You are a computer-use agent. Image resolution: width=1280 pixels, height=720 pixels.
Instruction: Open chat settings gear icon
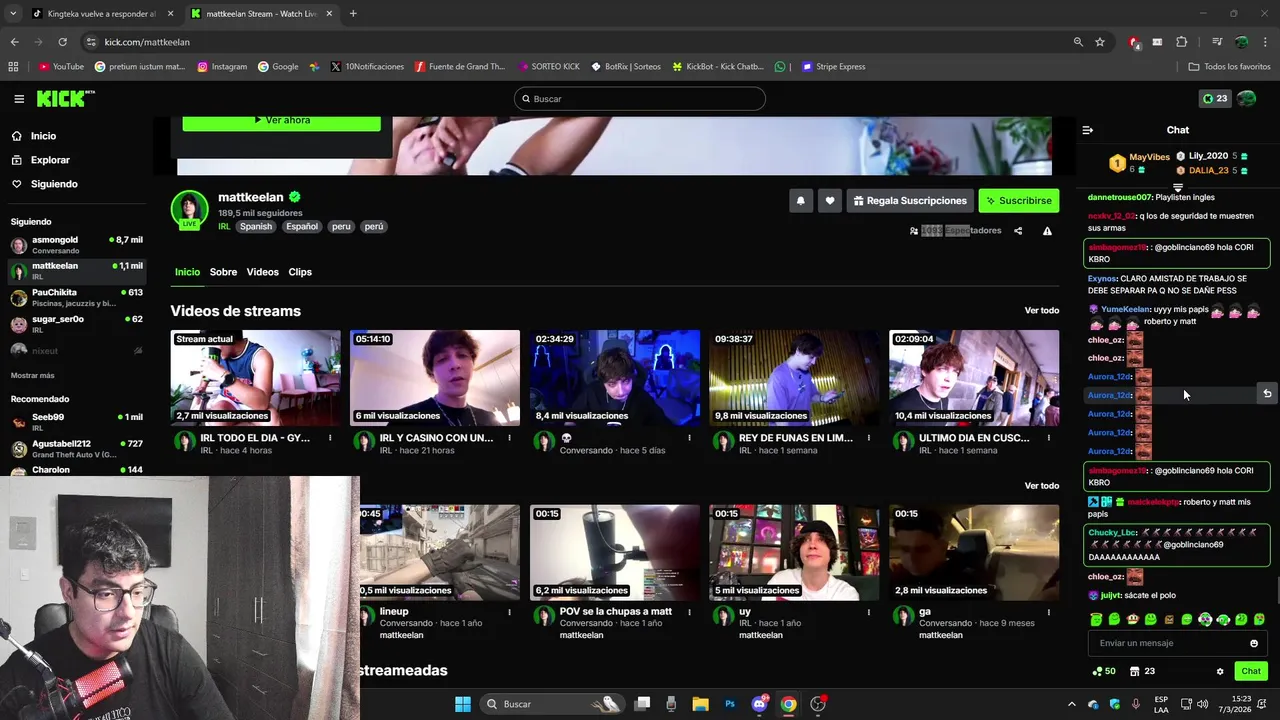point(1220,671)
